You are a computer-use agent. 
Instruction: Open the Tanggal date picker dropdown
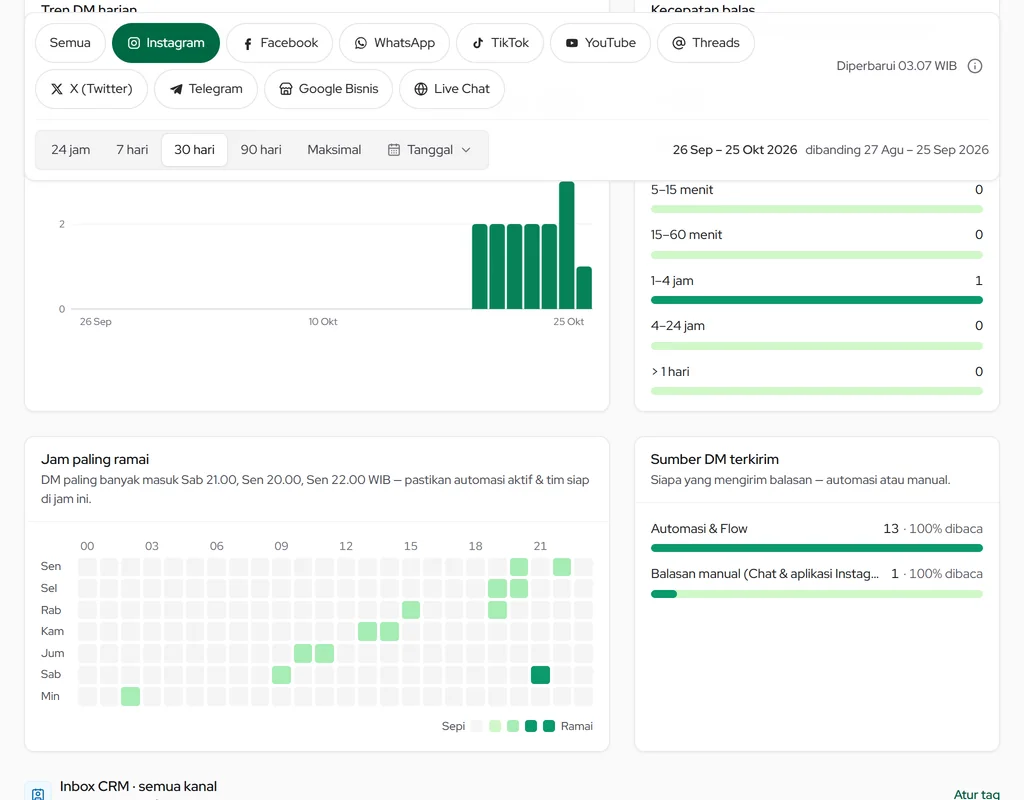click(x=430, y=150)
